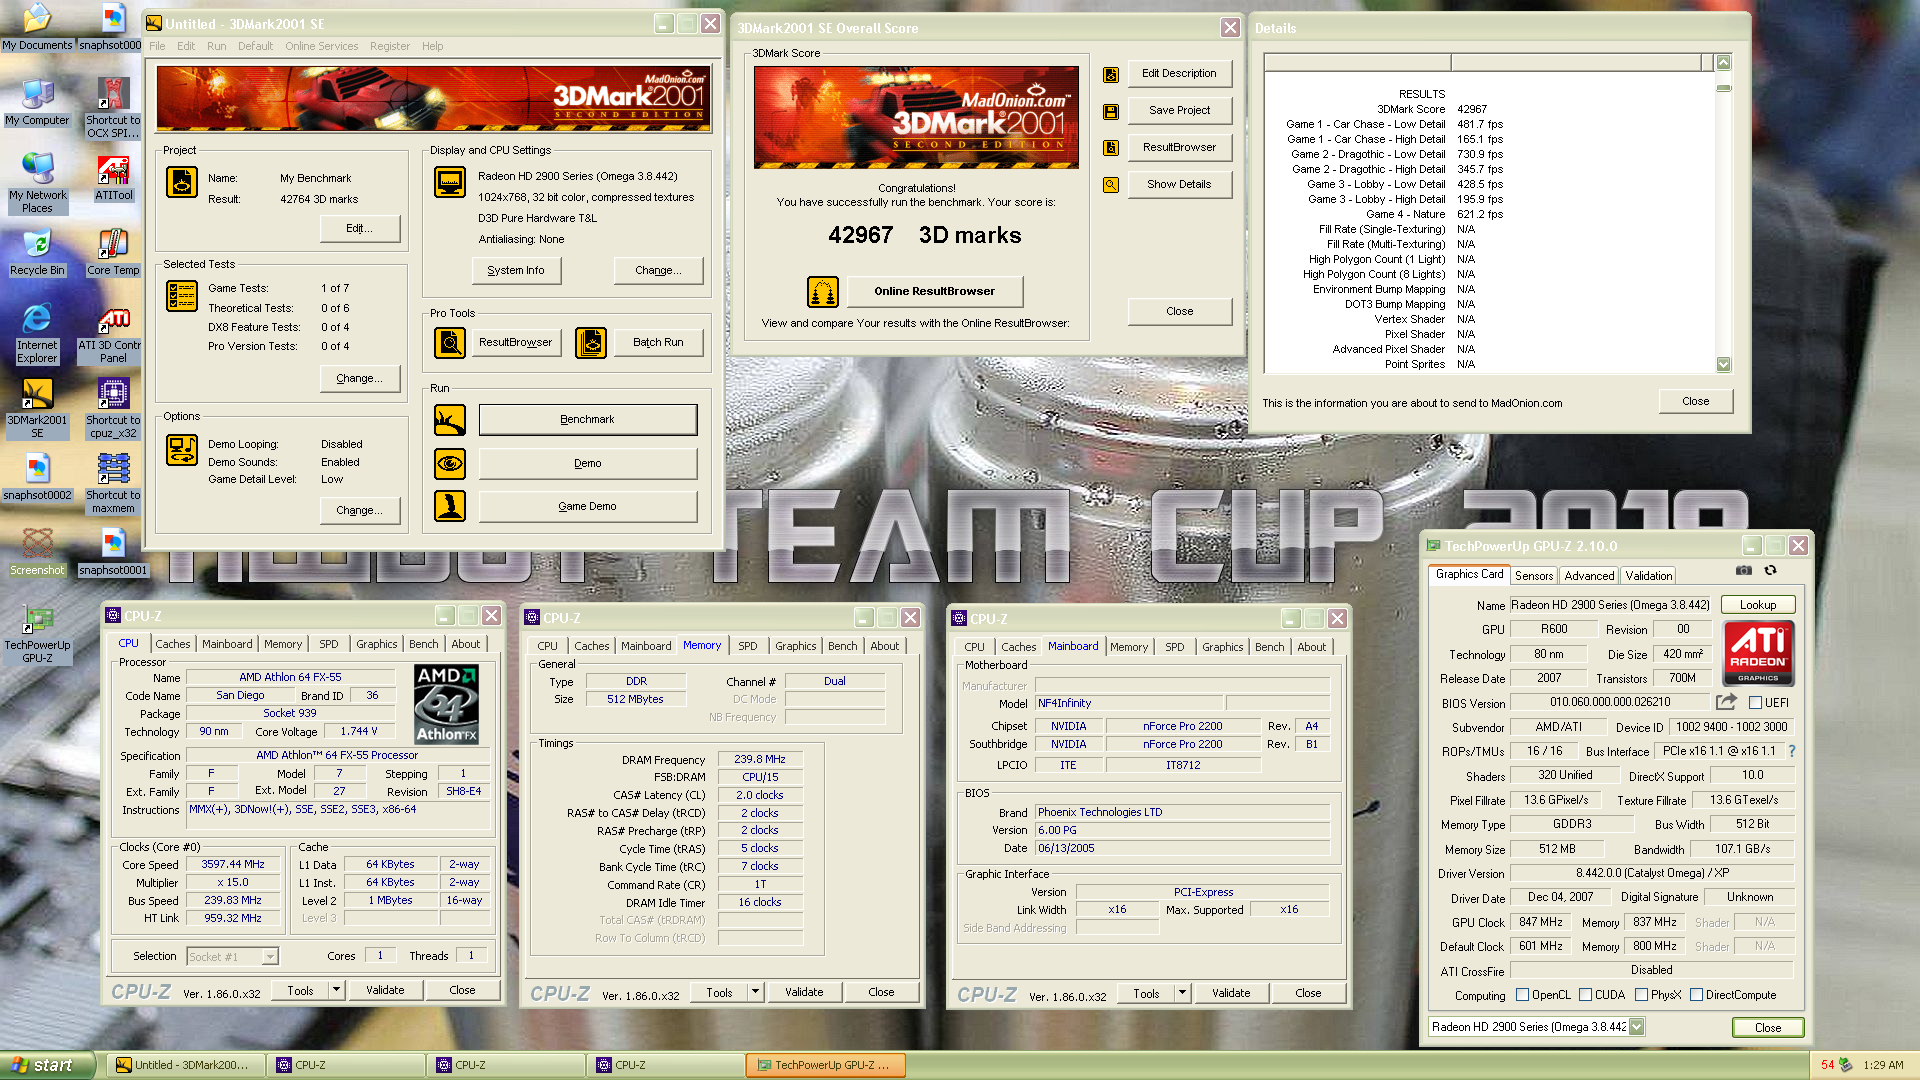This screenshot has width=1920, height=1080.
Task: Click the Benchmark button
Action: click(587, 420)
